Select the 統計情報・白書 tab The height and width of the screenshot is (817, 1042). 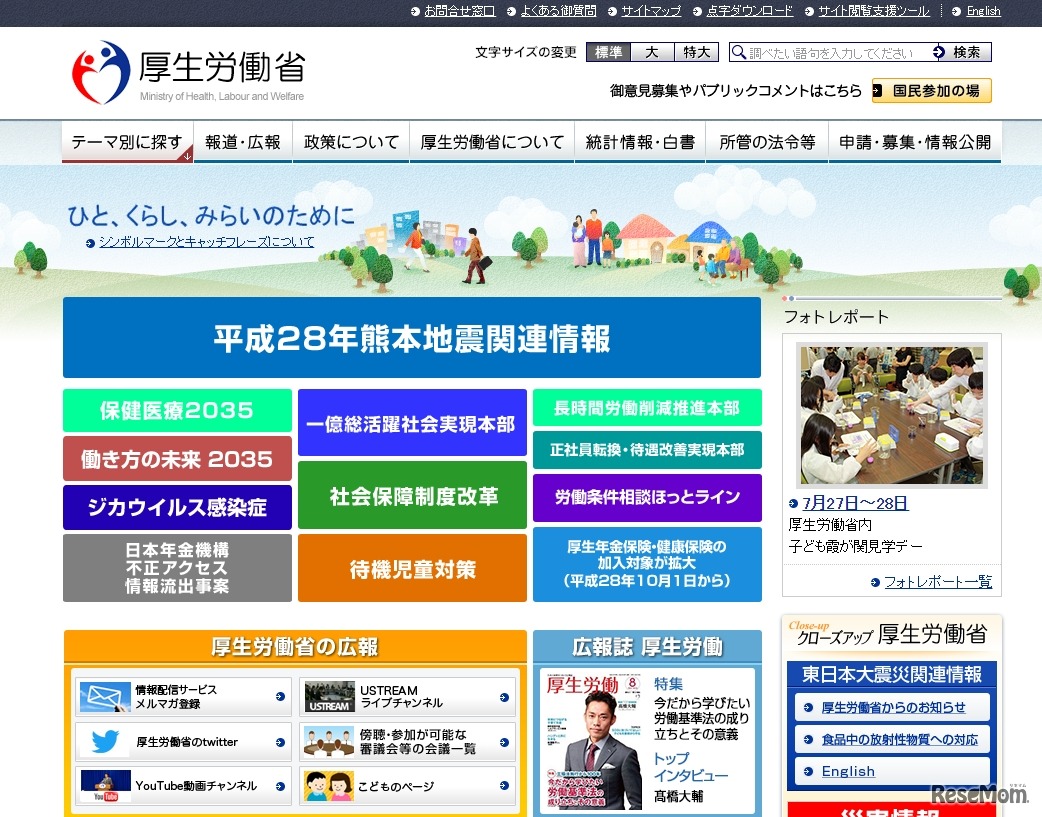pyautogui.click(x=639, y=142)
